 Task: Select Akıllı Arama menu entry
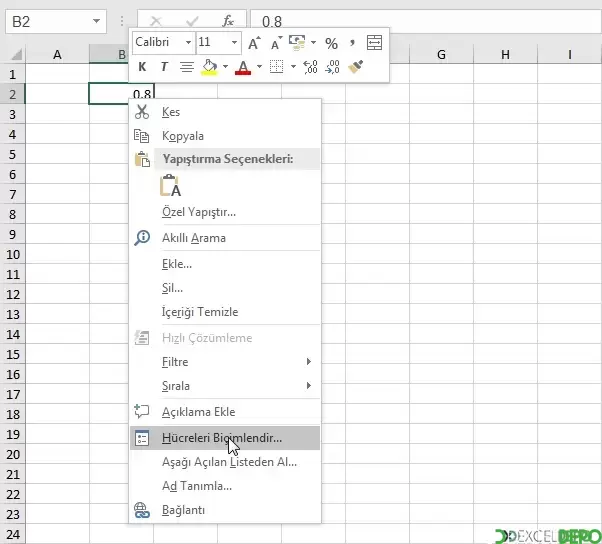[225, 238]
